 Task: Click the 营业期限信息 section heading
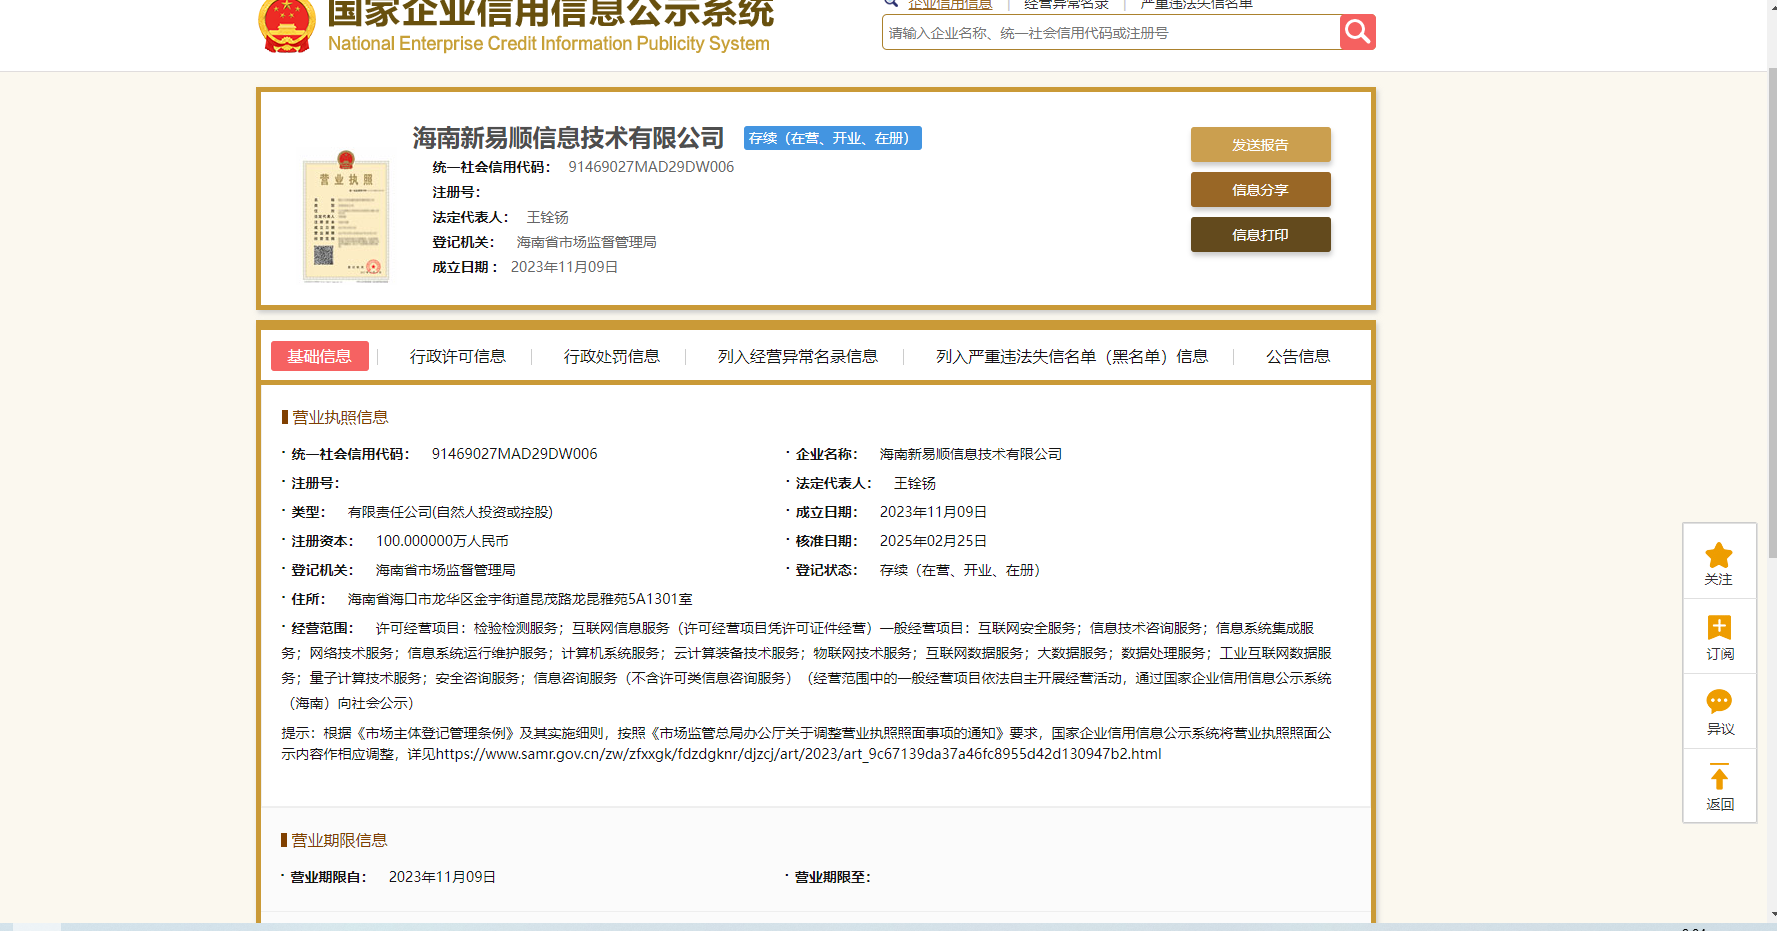(339, 840)
